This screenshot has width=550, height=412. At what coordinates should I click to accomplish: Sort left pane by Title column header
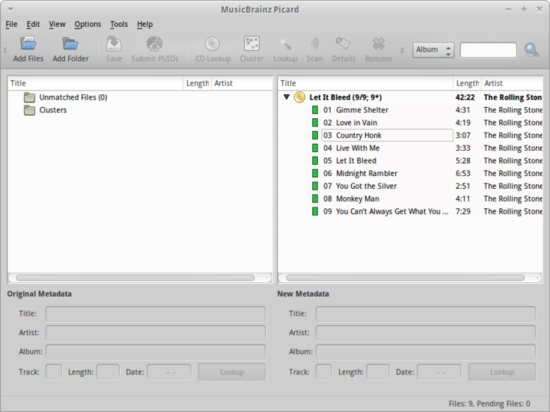[x=95, y=83]
